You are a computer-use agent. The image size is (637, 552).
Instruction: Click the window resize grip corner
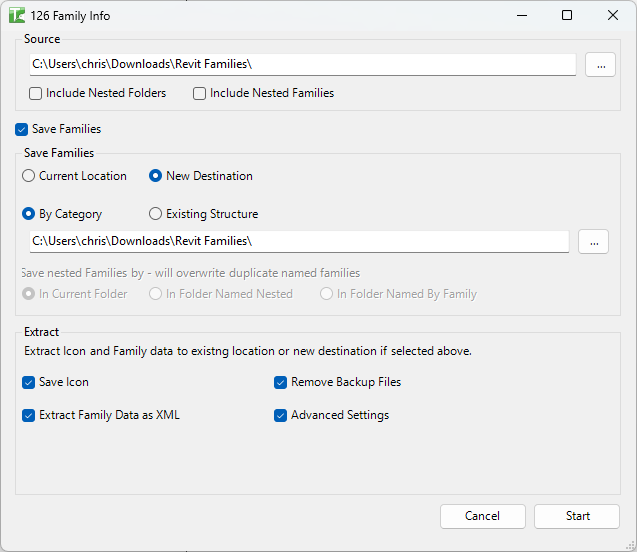click(630, 546)
